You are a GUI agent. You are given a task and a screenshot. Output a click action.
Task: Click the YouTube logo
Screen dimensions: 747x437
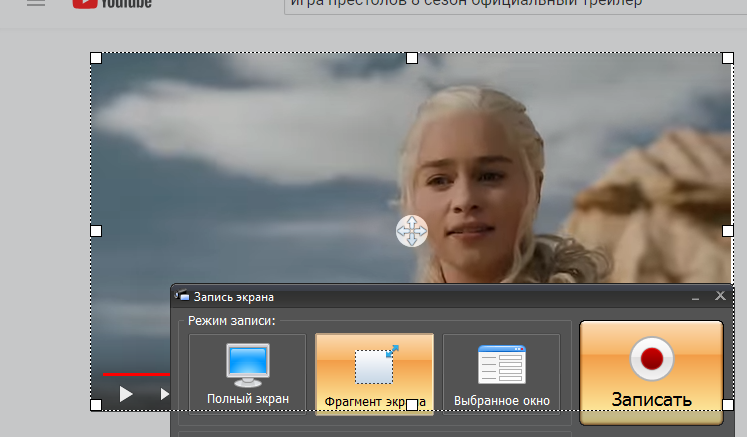[112, 4]
